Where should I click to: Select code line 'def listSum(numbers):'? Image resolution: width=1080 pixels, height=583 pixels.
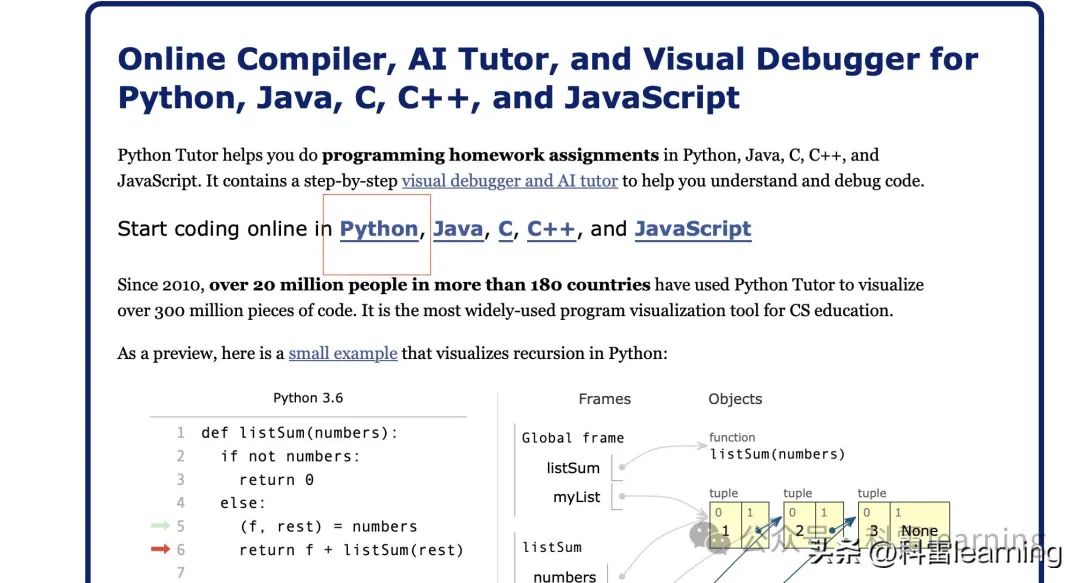point(300,433)
